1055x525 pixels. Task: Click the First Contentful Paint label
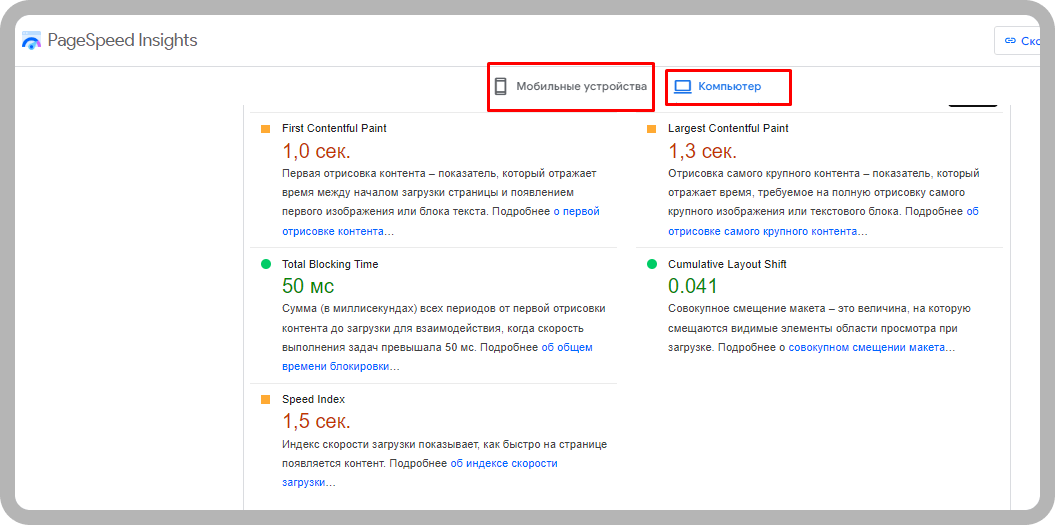[x=334, y=128]
